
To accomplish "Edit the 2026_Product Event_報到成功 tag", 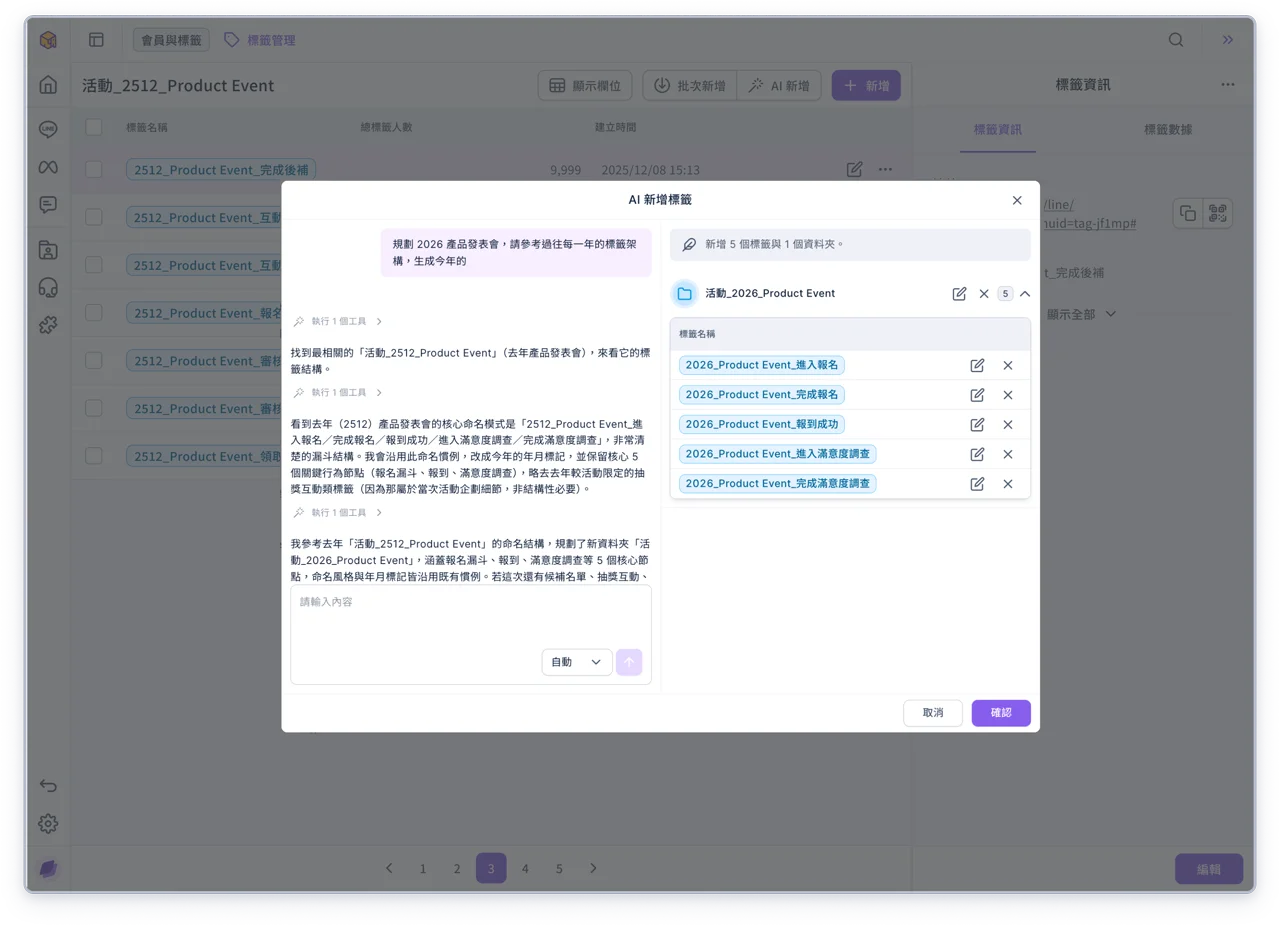I will pos(977,425).
